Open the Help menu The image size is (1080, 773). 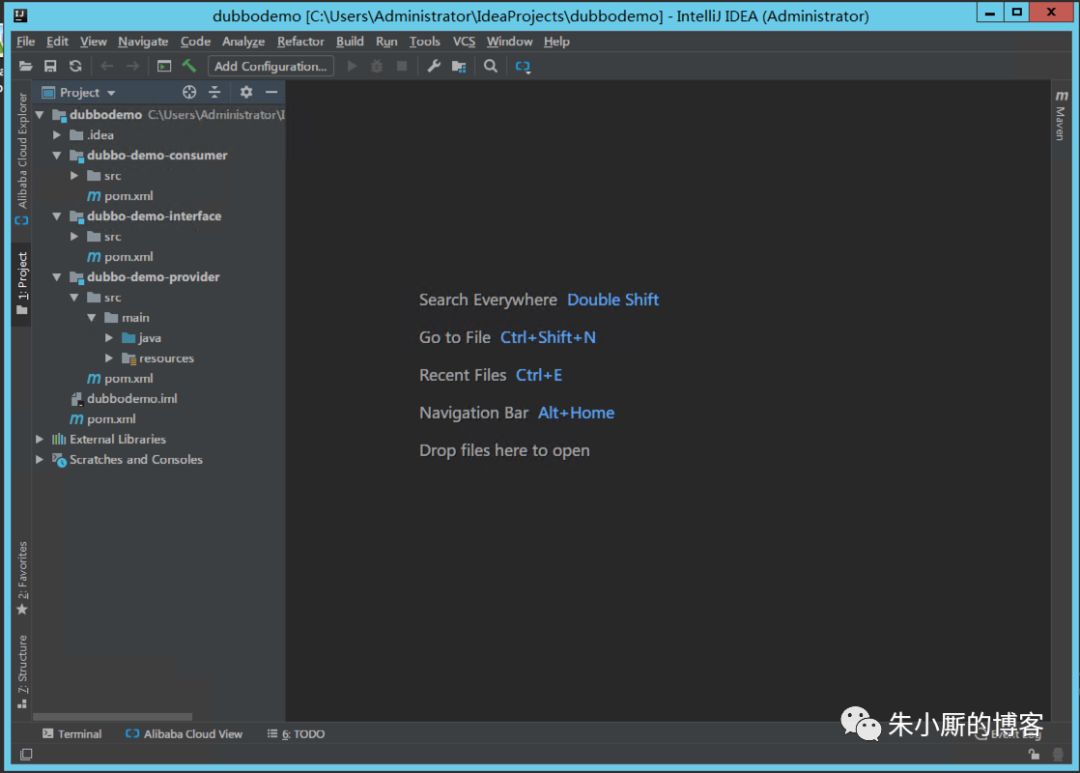click(557, 41)
